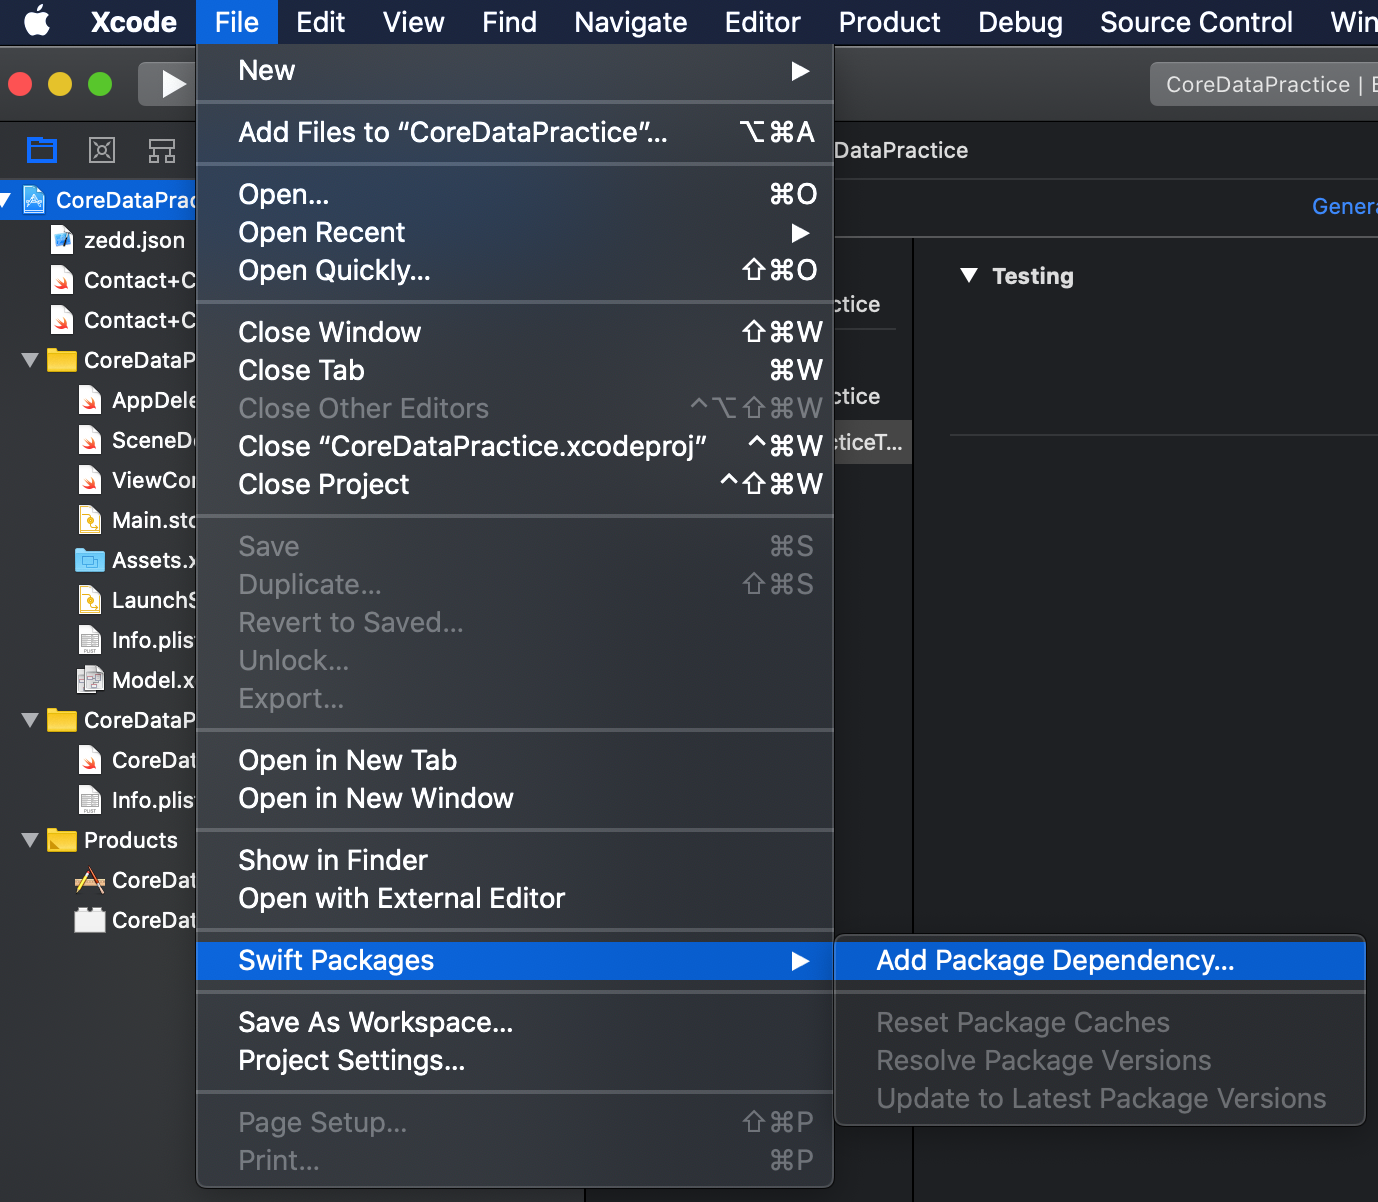Open the Find menu

click(509, 22)
